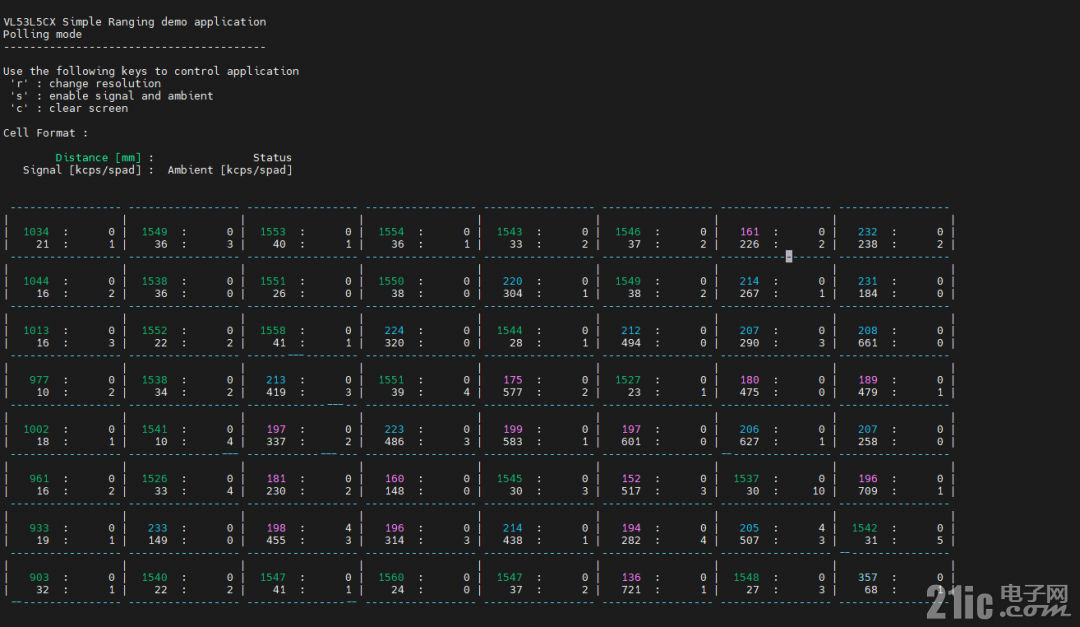Click the signal value 486
Image resolution: width=1080 pixels, height=627 pixels.
point(394,443)
